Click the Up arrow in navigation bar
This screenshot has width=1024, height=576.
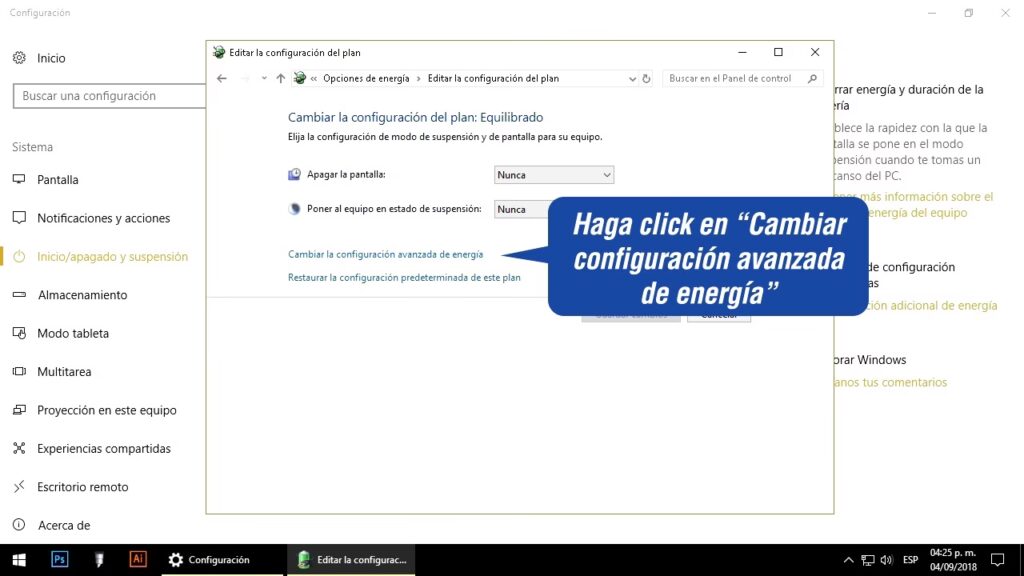coord(281,78)
